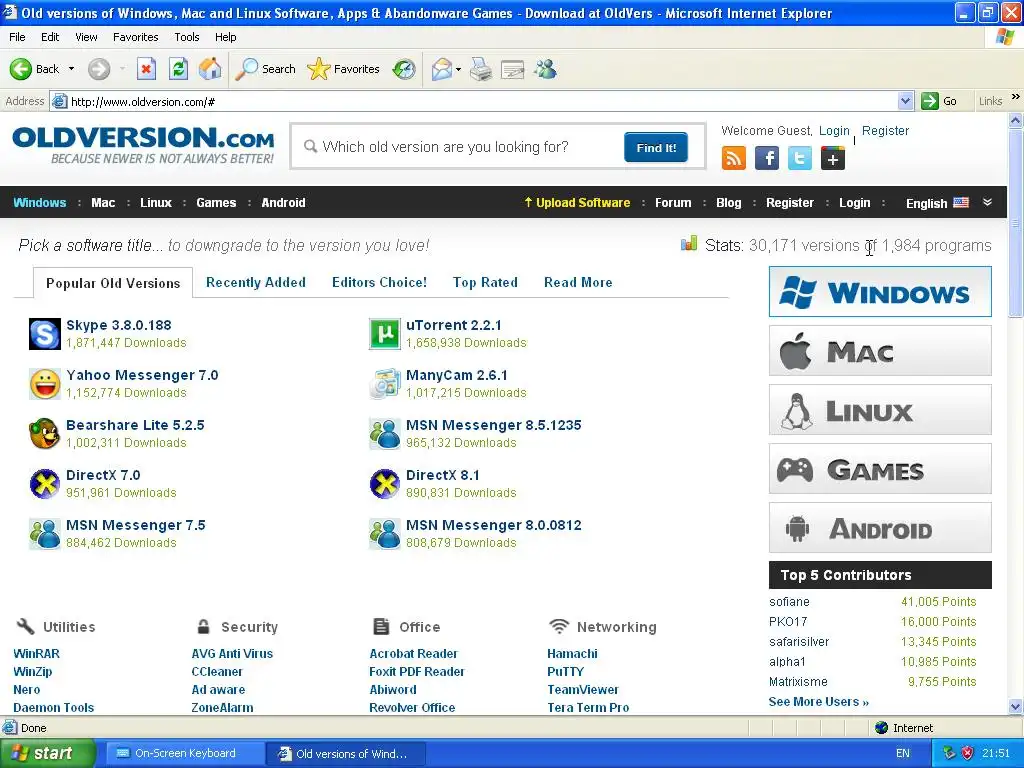The image size is (1024, 768).
Task: Open the CCleaner security link
Action: (x=217, y=671)
